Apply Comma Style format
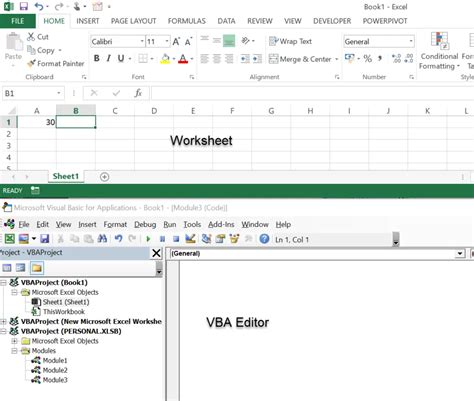This screenshot has height=401, width=474. (380, 59)
